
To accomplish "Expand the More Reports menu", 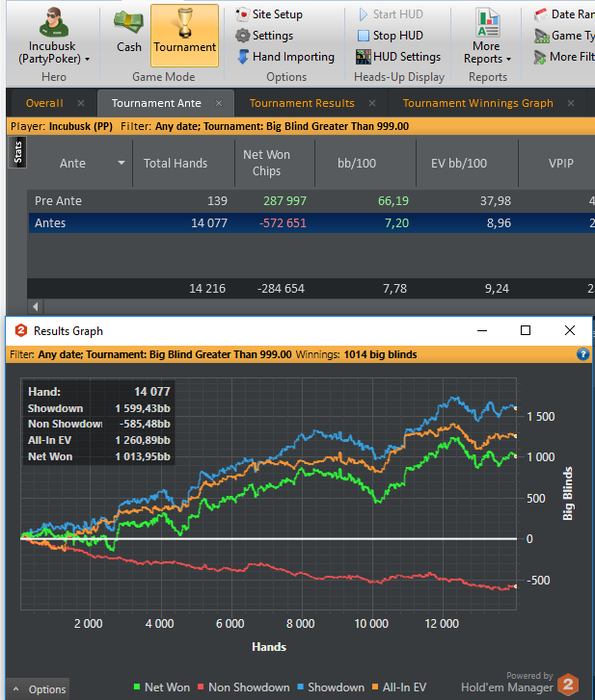I will [x=487, y=37].
